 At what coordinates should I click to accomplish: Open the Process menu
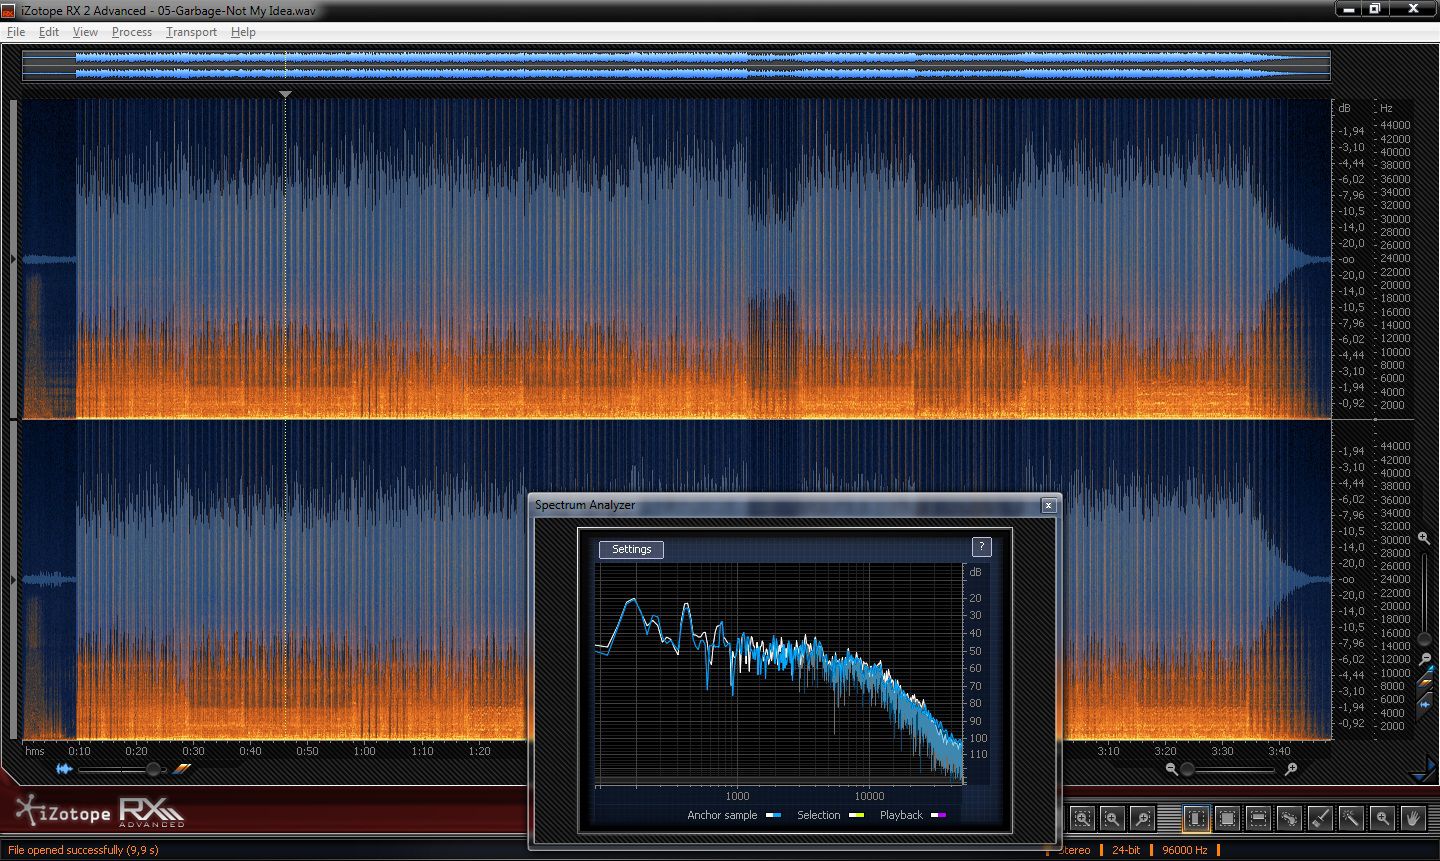(x=132, y=32)
